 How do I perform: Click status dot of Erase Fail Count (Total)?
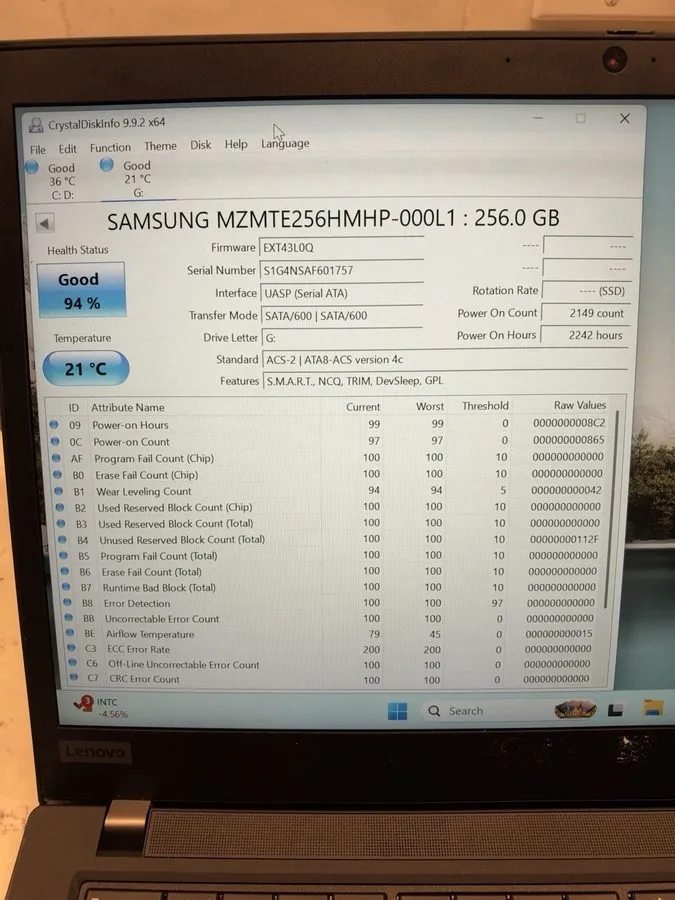click(65, 571)
